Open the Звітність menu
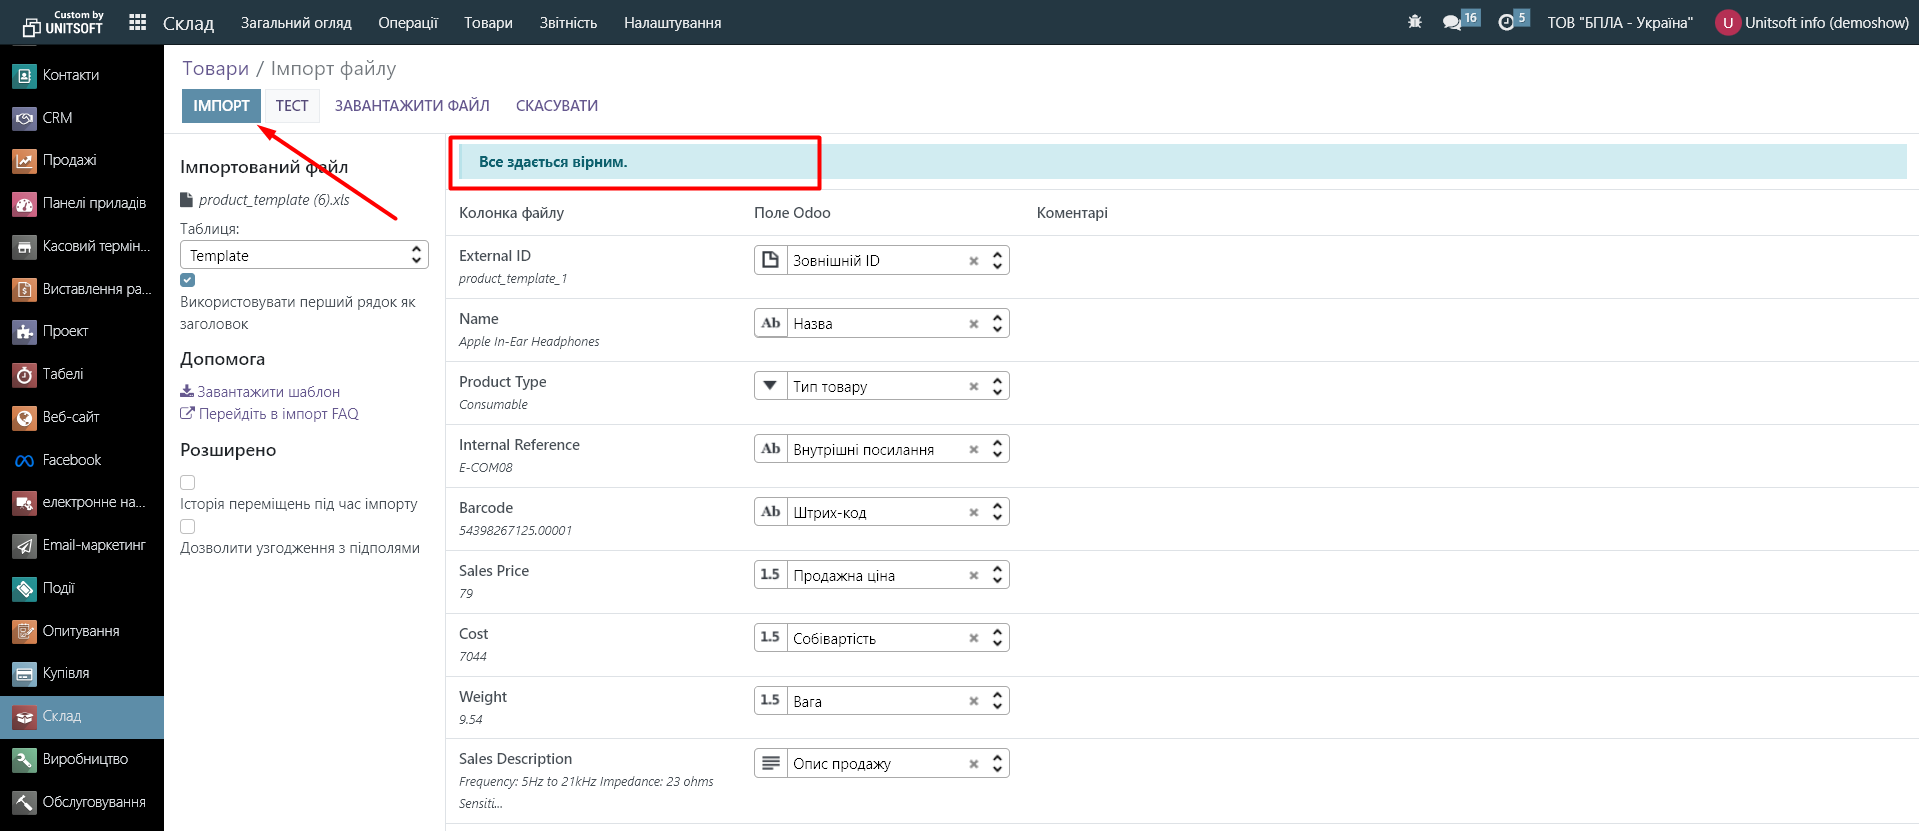This screenshot has height=831, width=1919. pyautogui.click(x=568, y=23)
